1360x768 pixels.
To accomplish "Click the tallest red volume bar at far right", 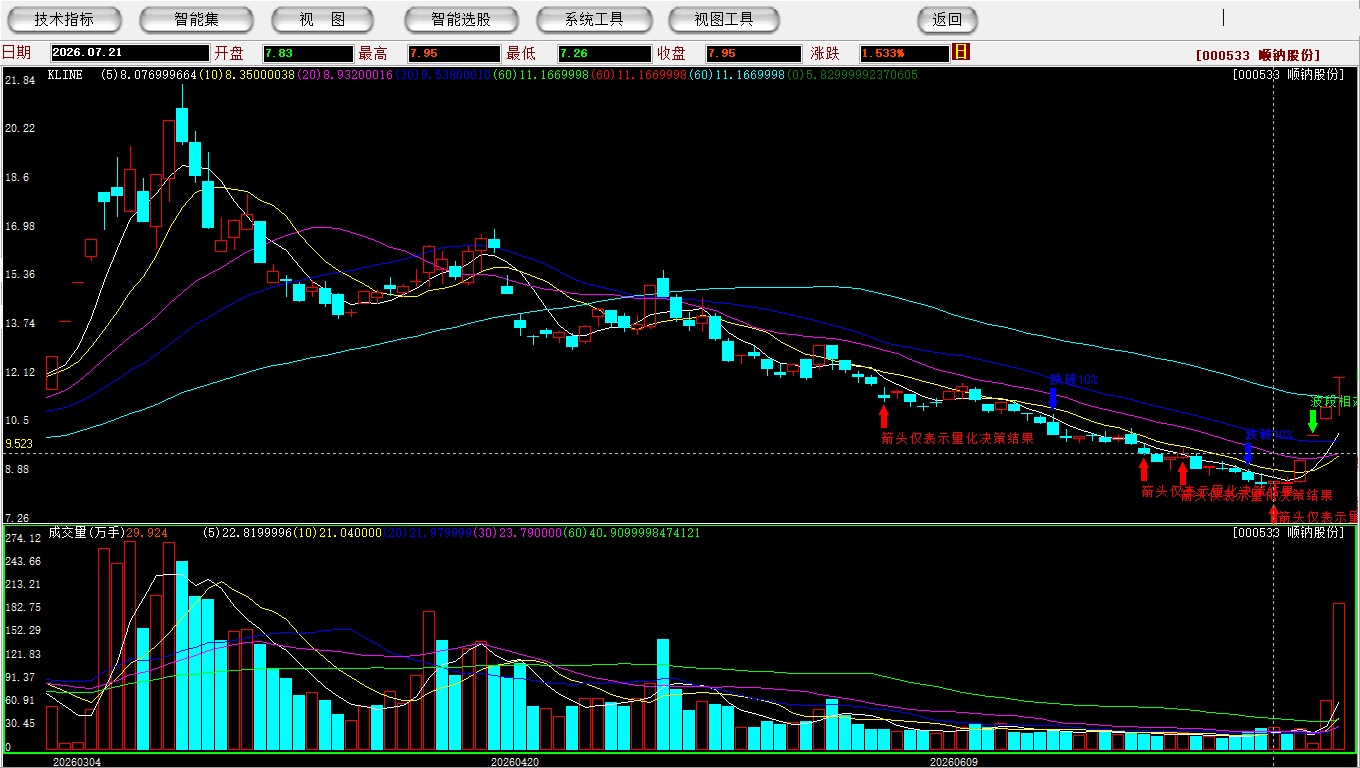I will tap(1338, 677).
